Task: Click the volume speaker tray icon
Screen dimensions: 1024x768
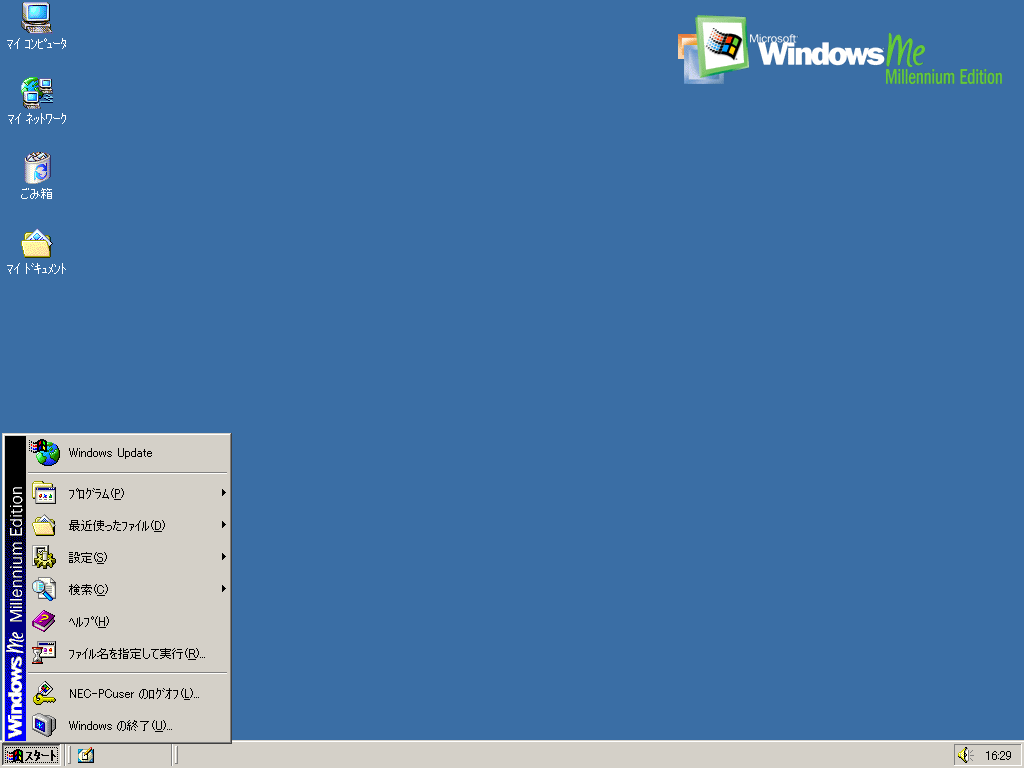Action: point(966,756)
